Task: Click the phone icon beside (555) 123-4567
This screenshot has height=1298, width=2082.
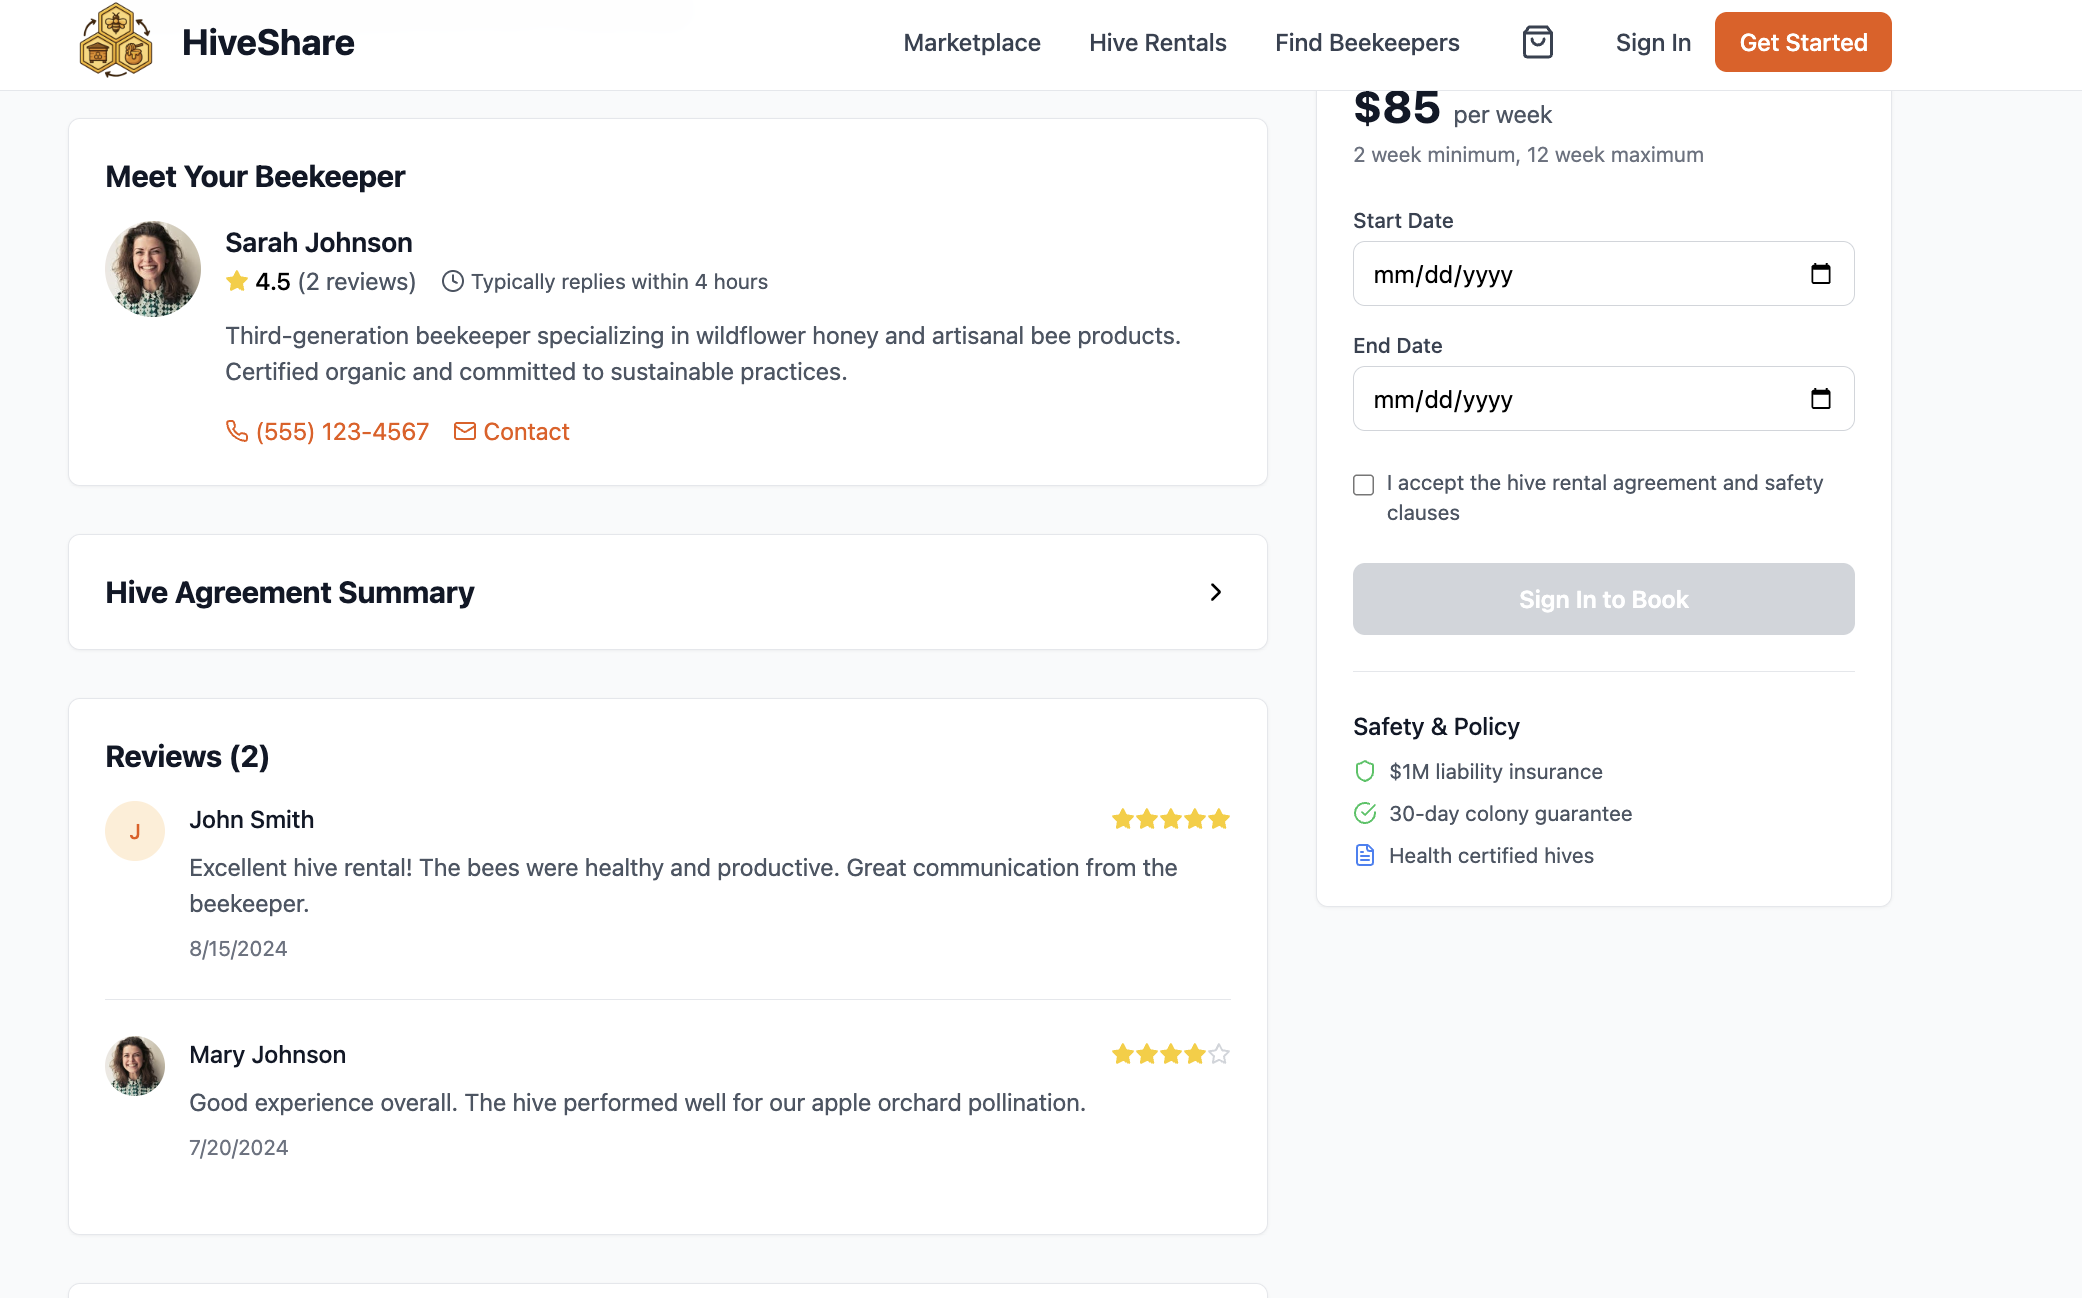Action: point(237,431)
